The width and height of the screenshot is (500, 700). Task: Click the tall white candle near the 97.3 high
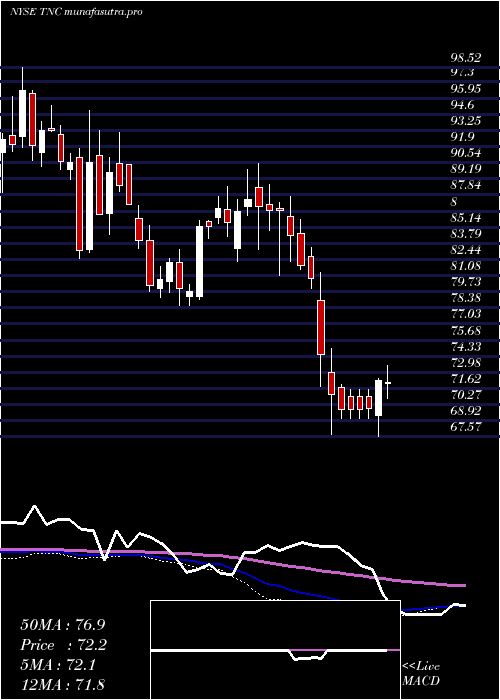(22, 113)
